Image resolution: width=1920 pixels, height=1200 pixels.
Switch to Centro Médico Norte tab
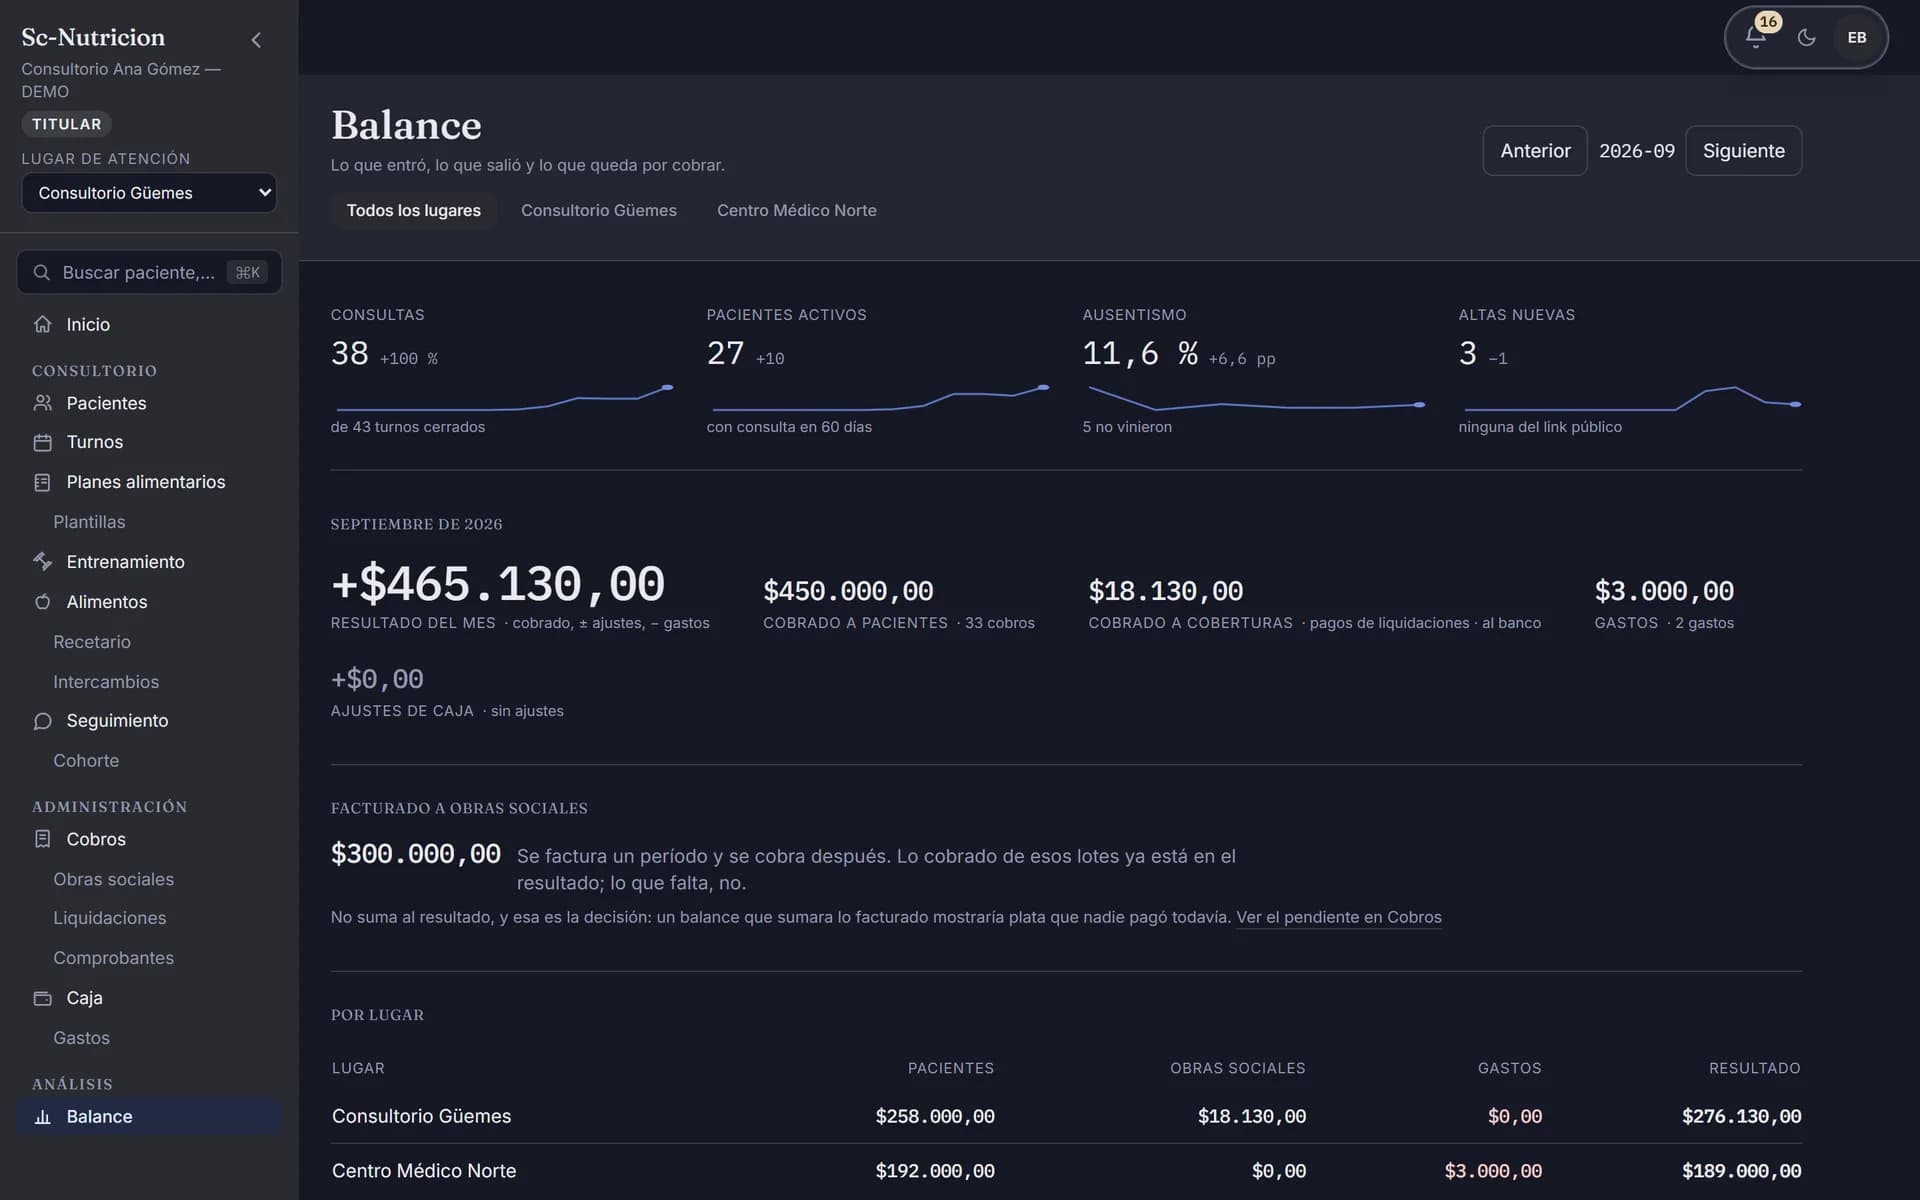797,210
